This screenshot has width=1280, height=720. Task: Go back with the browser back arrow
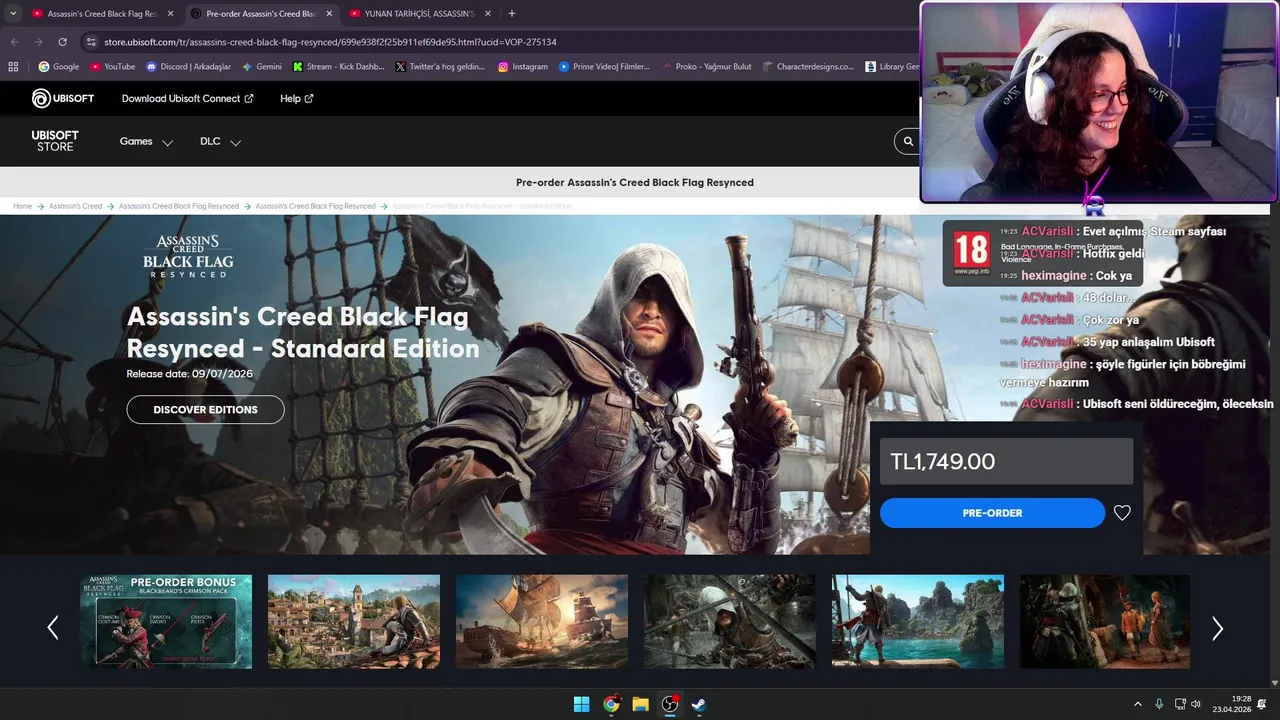(x=14, y=42)
